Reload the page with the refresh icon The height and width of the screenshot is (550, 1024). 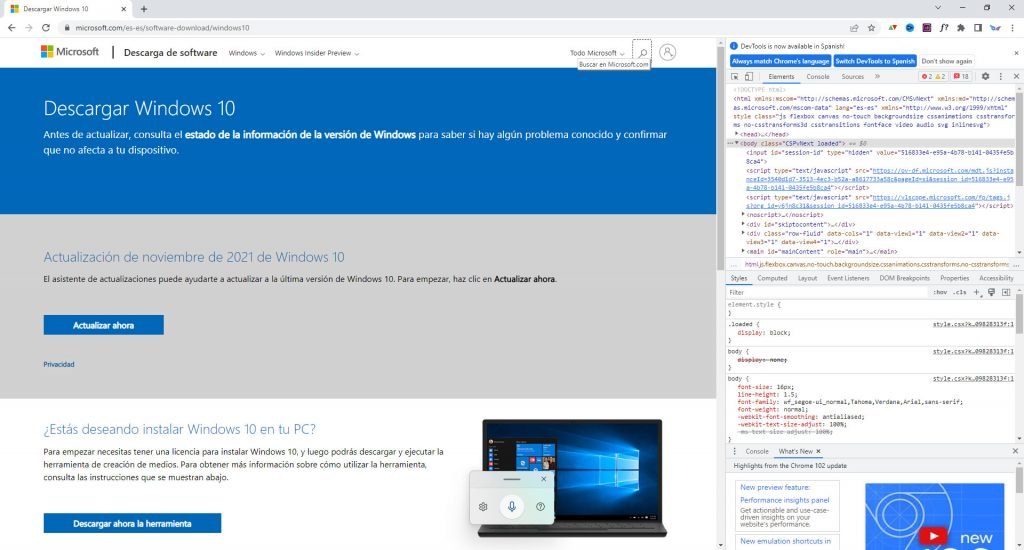[46, 27]
